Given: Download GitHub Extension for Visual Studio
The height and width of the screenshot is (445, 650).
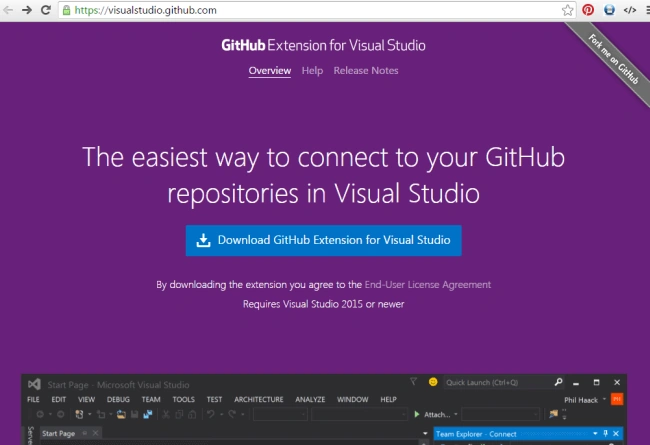Looking at the screenshot, I should (323, 241).
